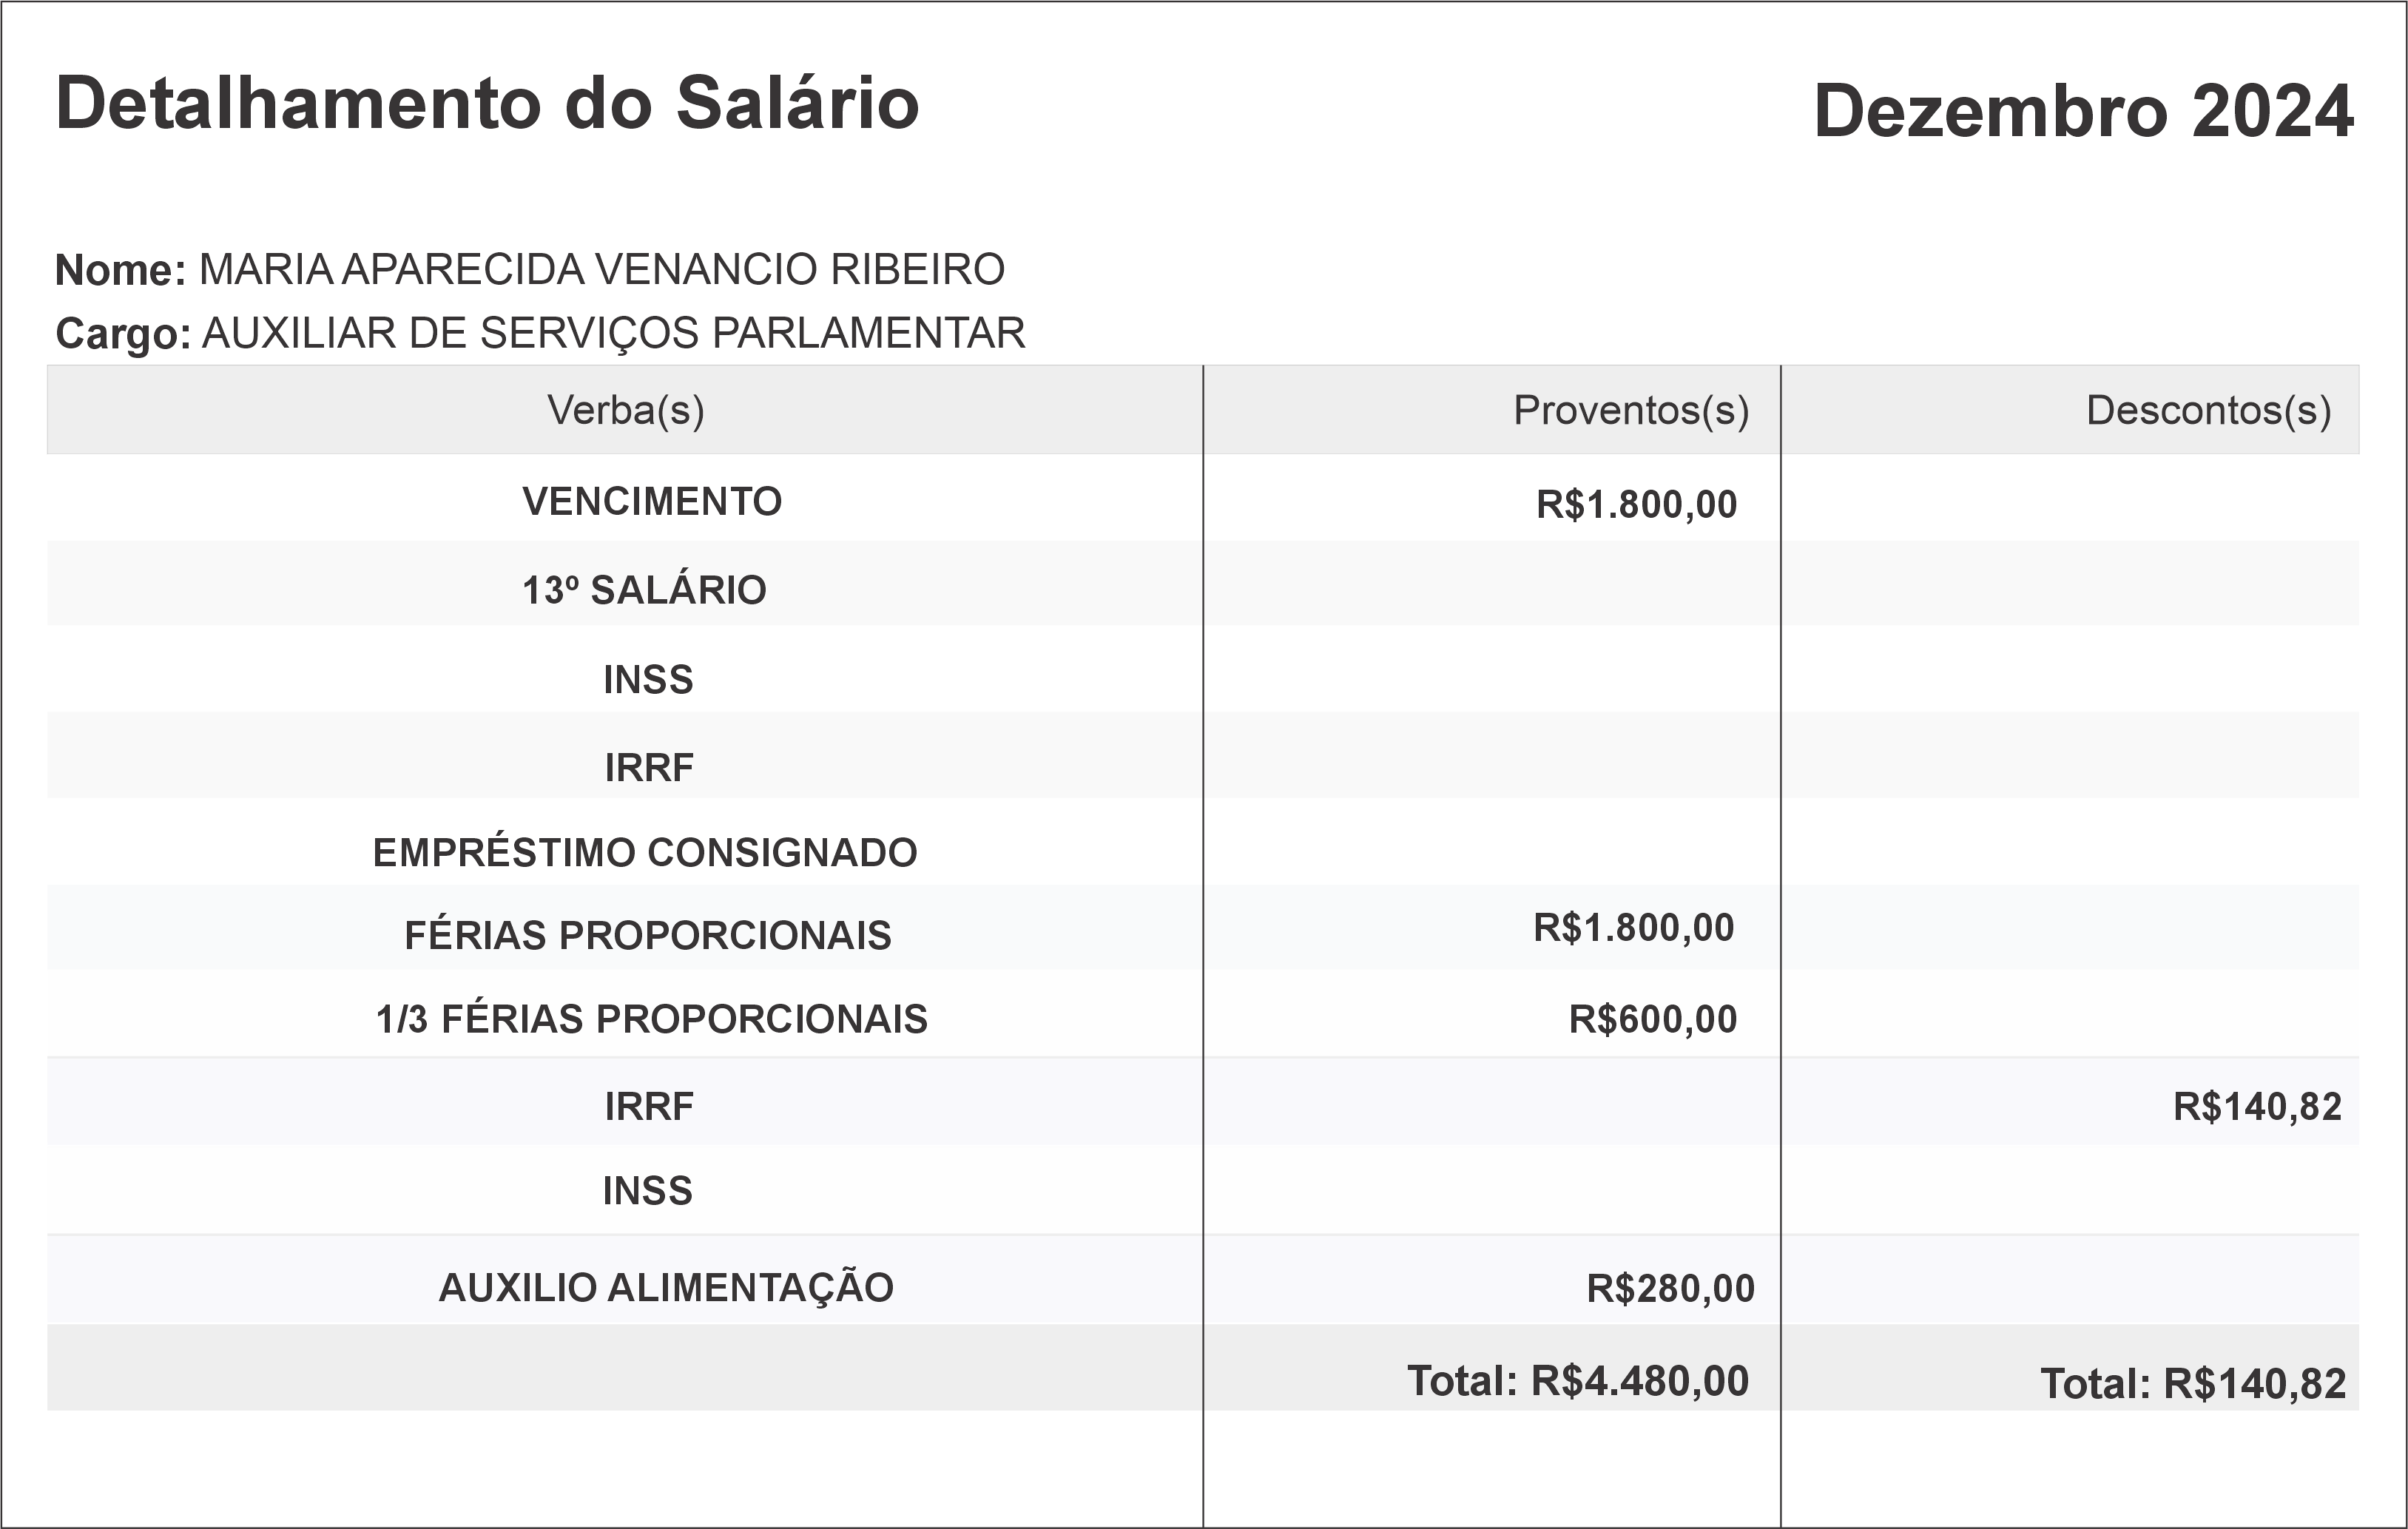
Task: Click the "1/3 FÉRIAS PROPORCIONAIS" label
Action: click(652, 1019)
